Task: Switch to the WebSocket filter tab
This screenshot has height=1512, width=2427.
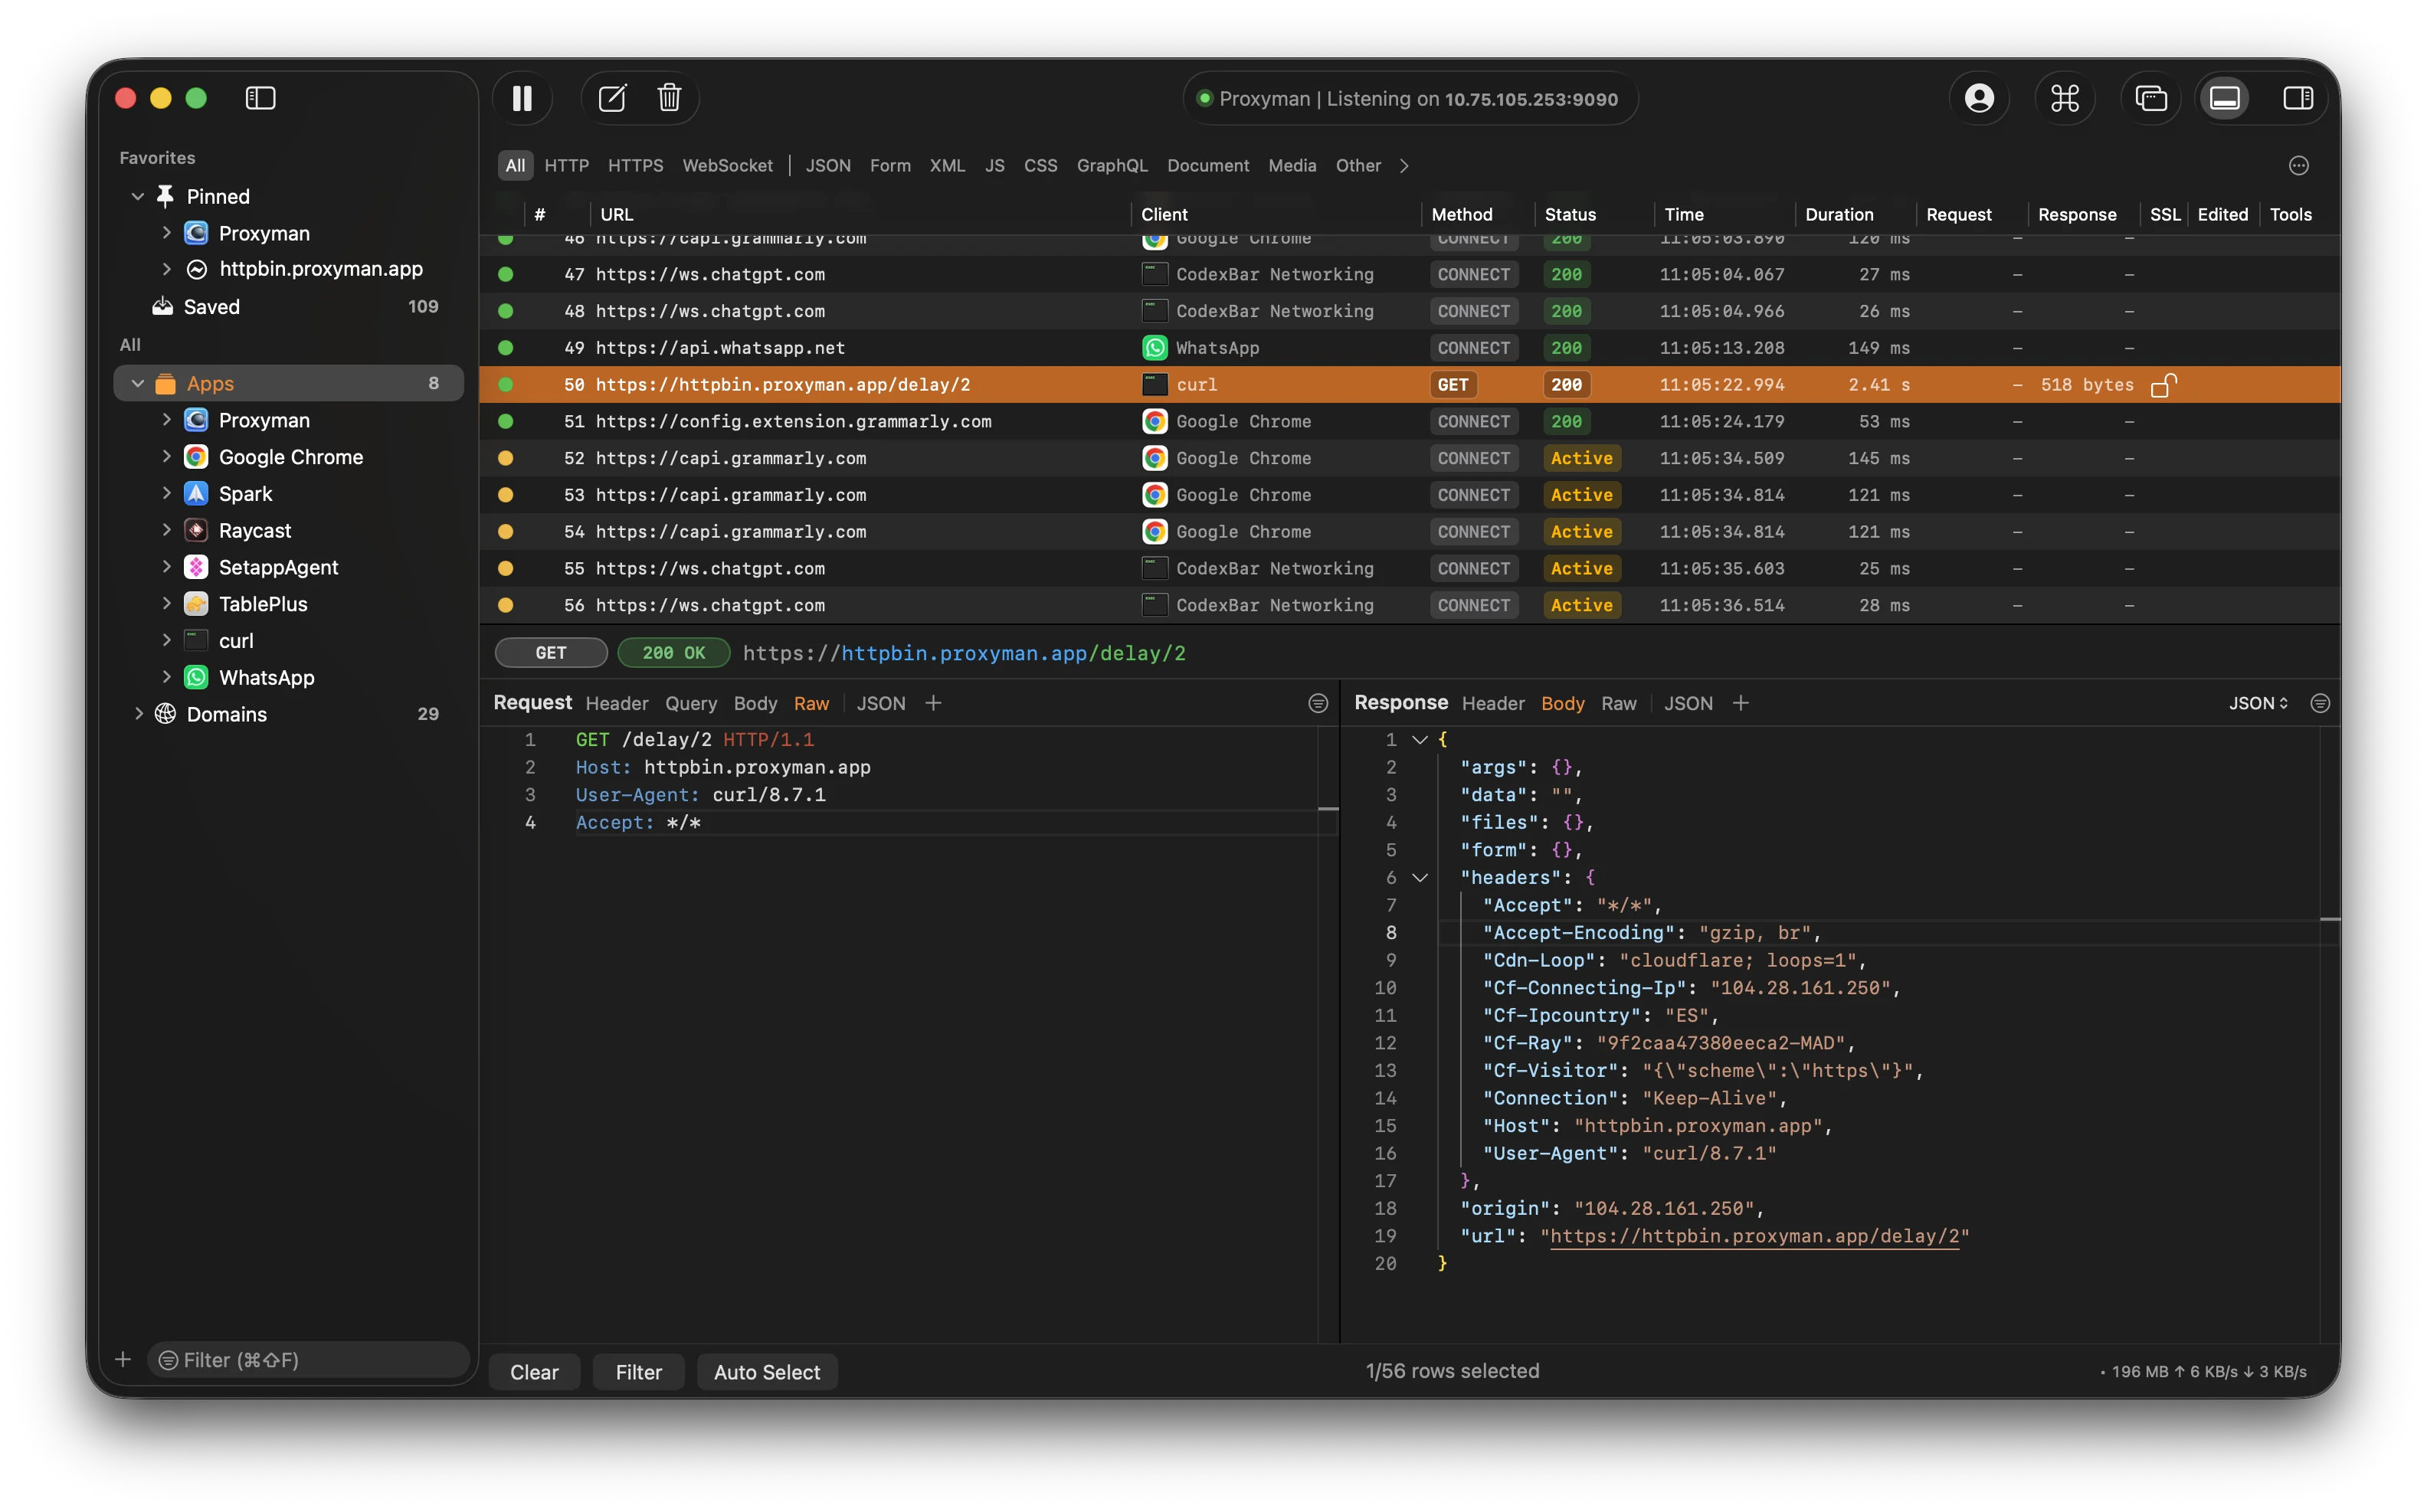Action: [x=727, y=165]
